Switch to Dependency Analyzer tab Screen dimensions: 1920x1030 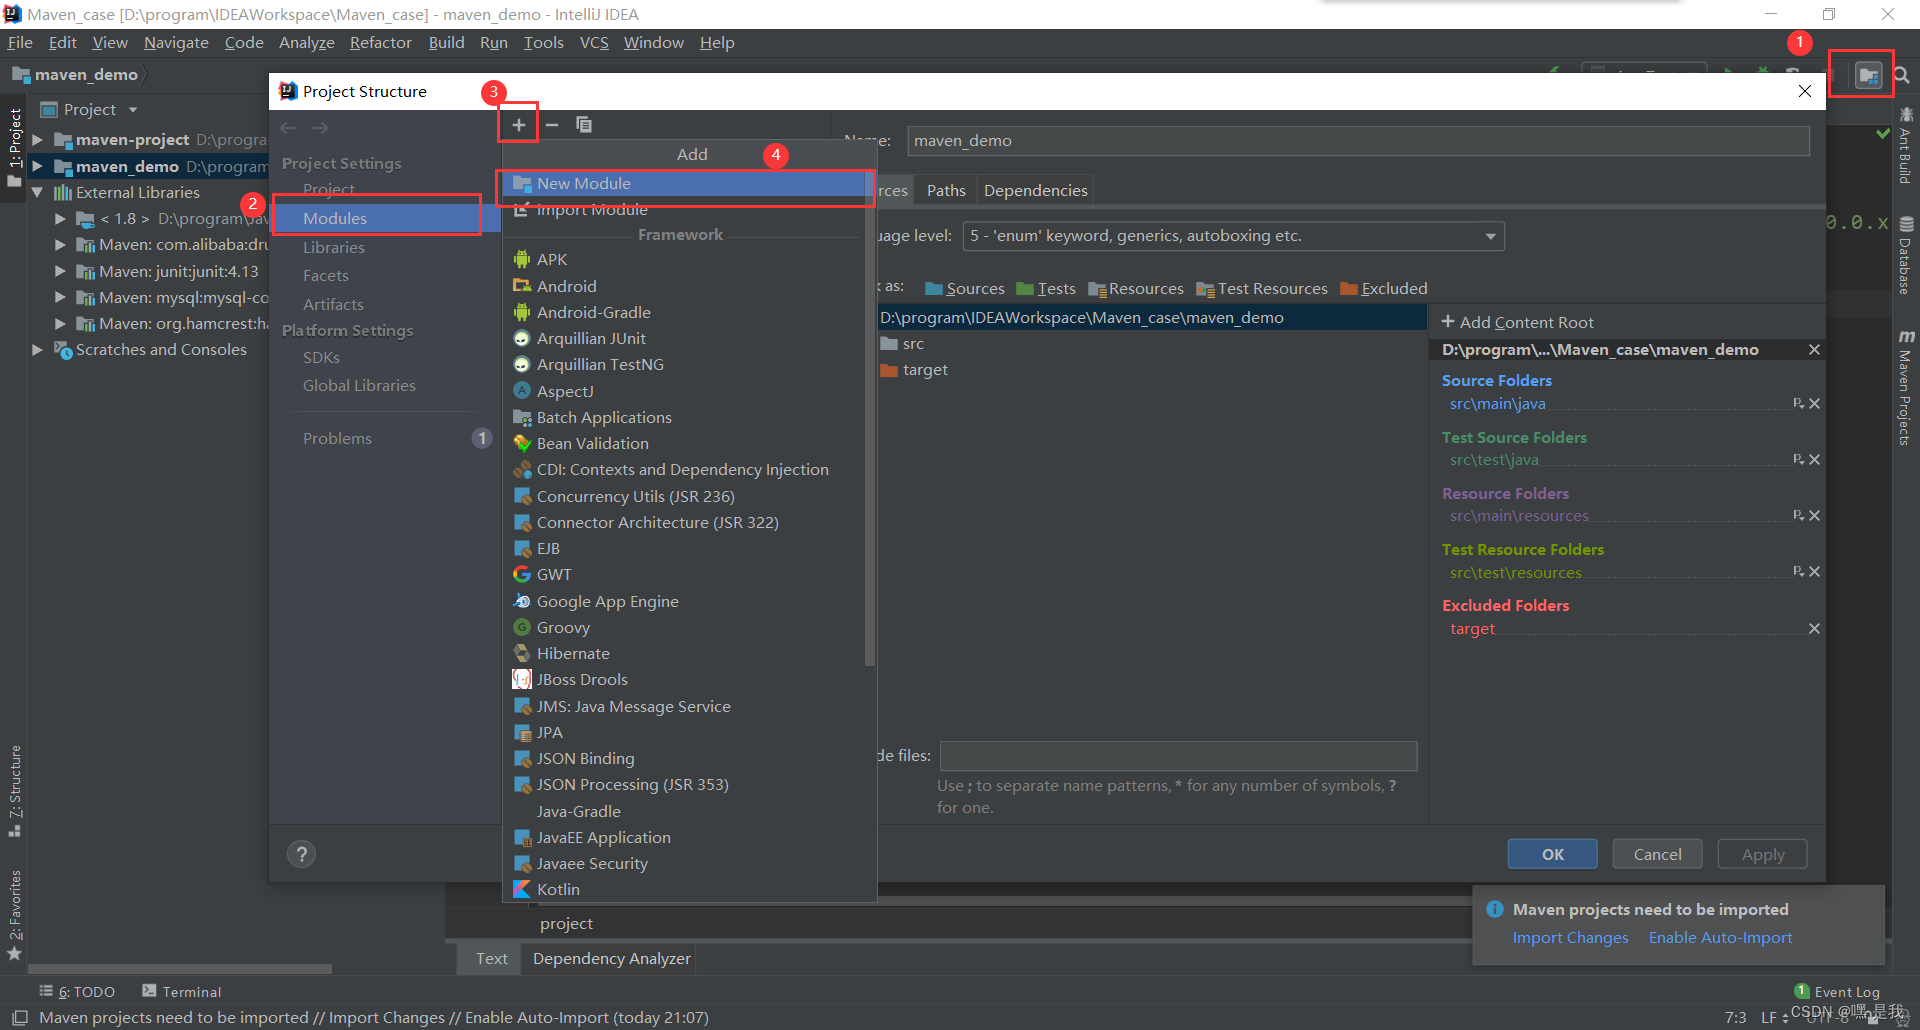[611, 958]
